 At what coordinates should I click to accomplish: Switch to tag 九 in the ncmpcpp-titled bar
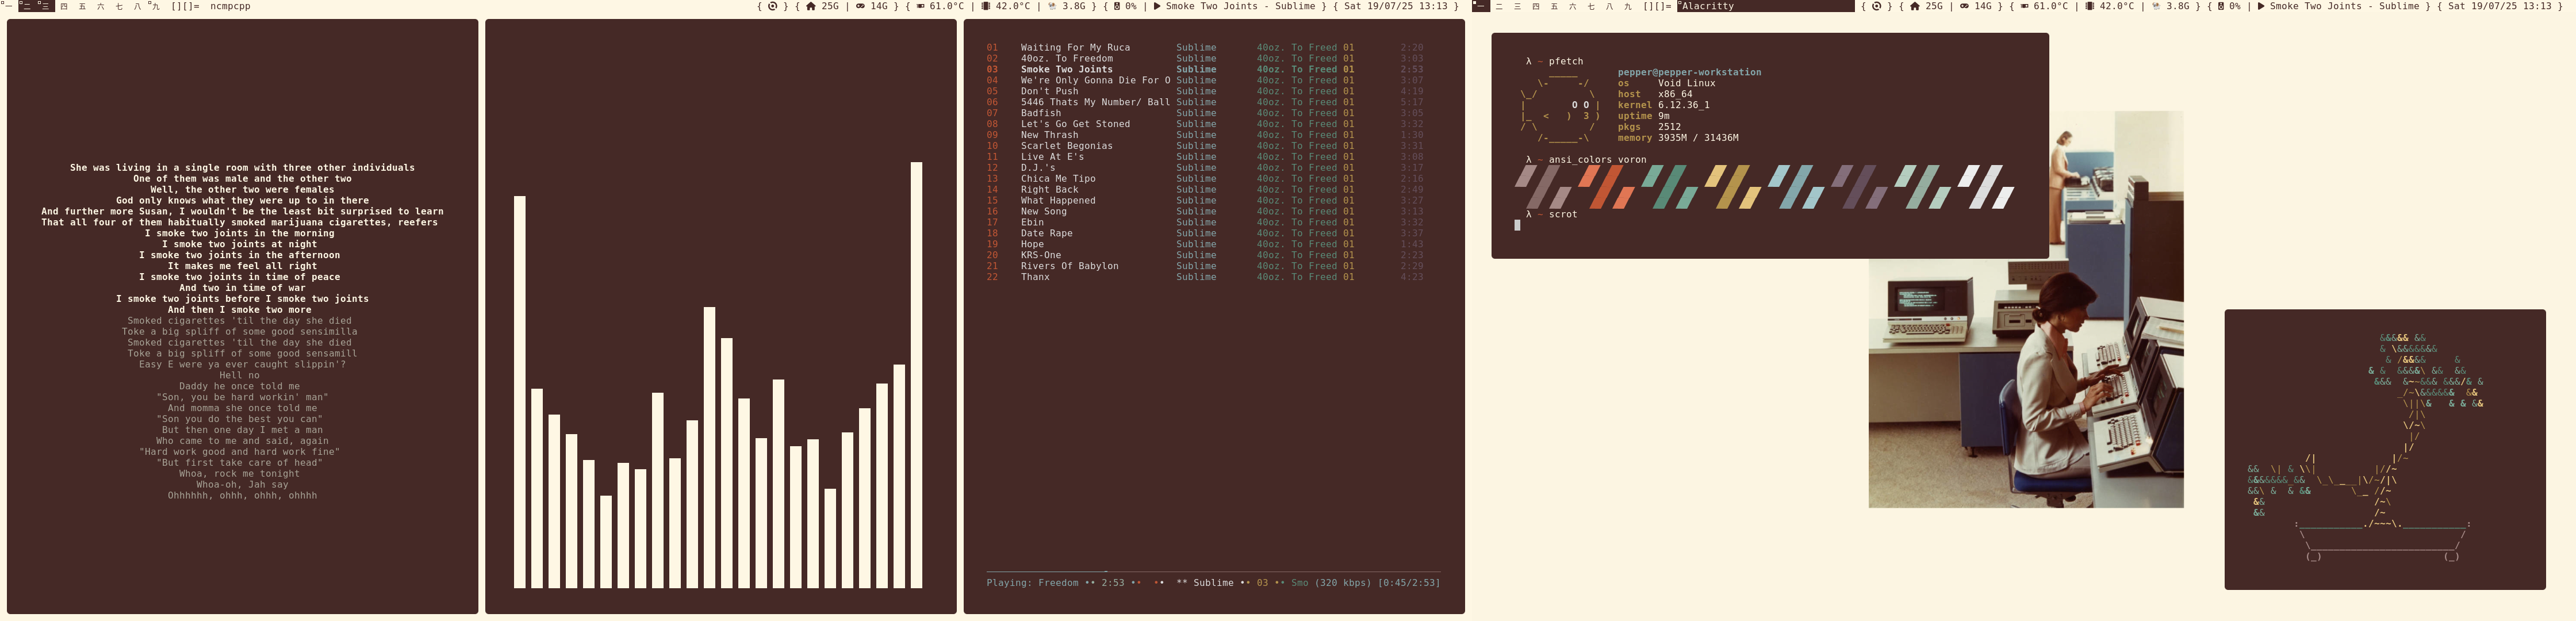point(156,6)
